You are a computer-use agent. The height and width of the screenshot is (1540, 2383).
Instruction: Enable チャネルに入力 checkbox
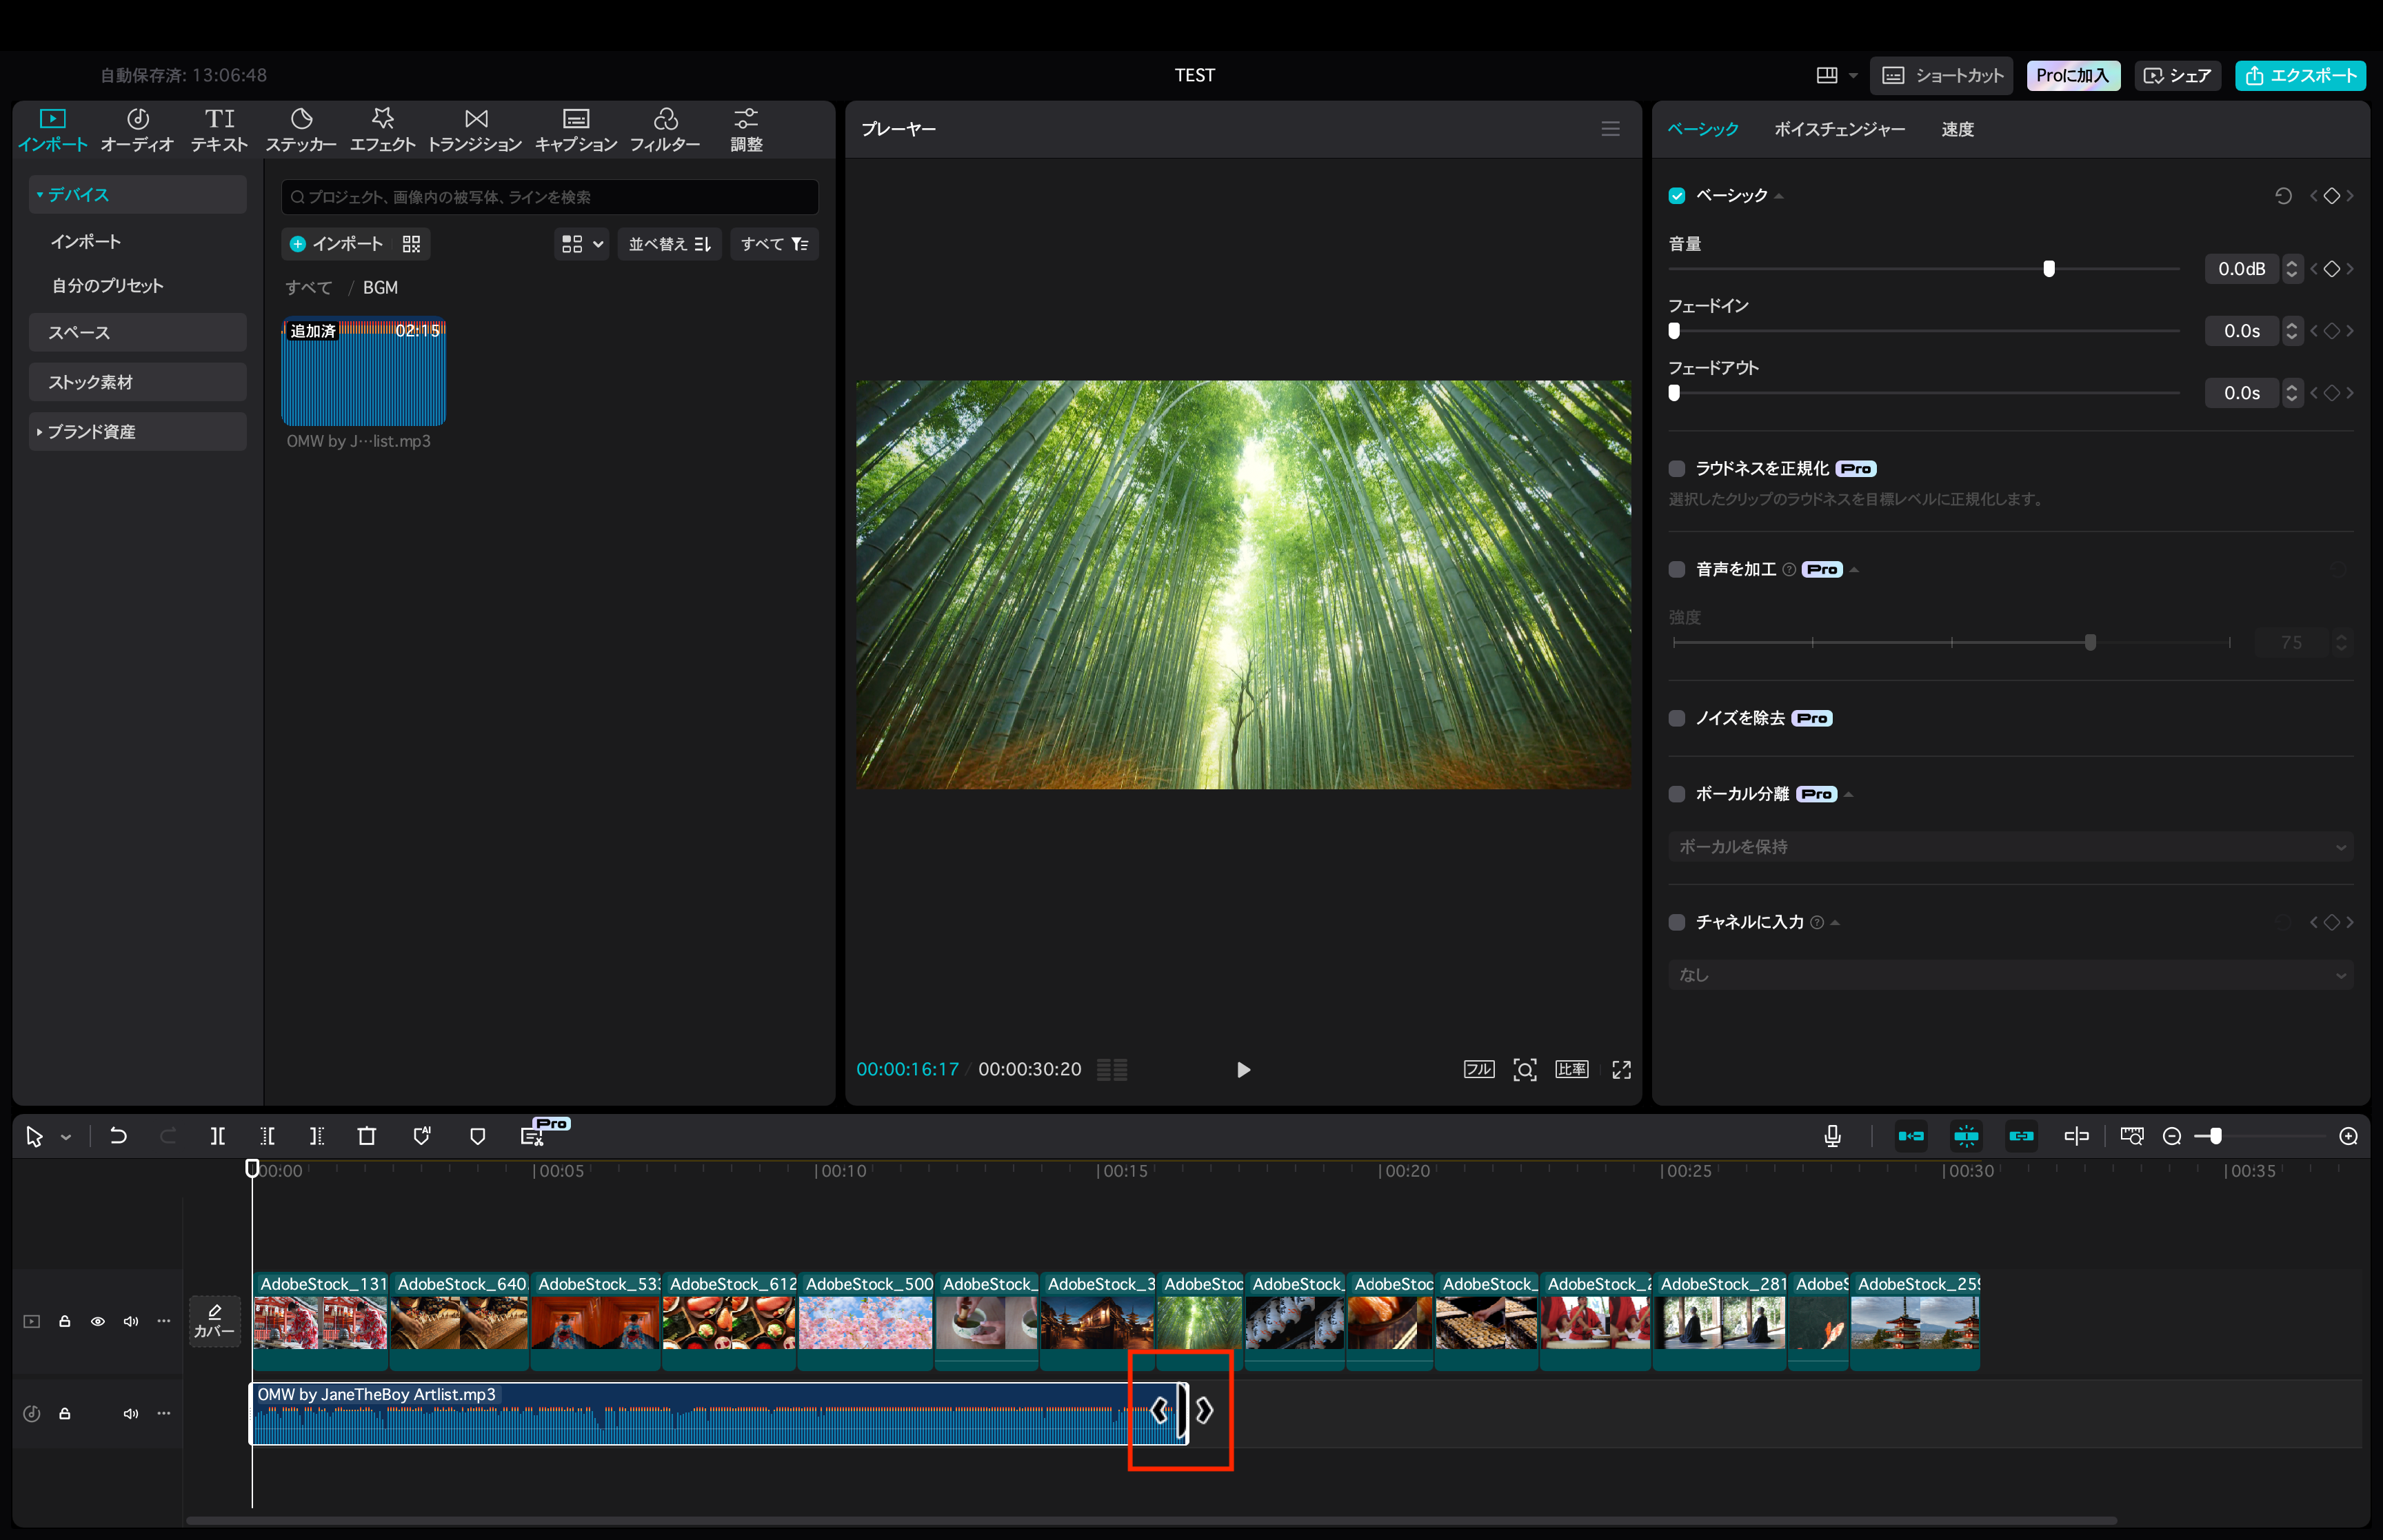1677,923
